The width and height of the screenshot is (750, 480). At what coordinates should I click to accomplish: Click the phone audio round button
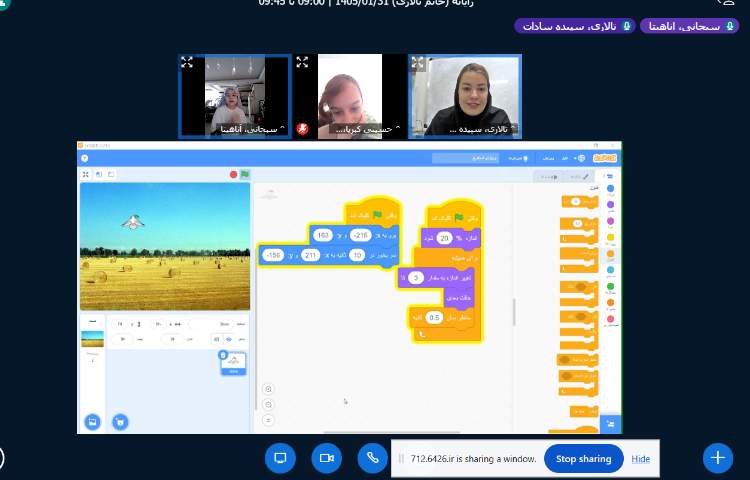pos(372,458)
